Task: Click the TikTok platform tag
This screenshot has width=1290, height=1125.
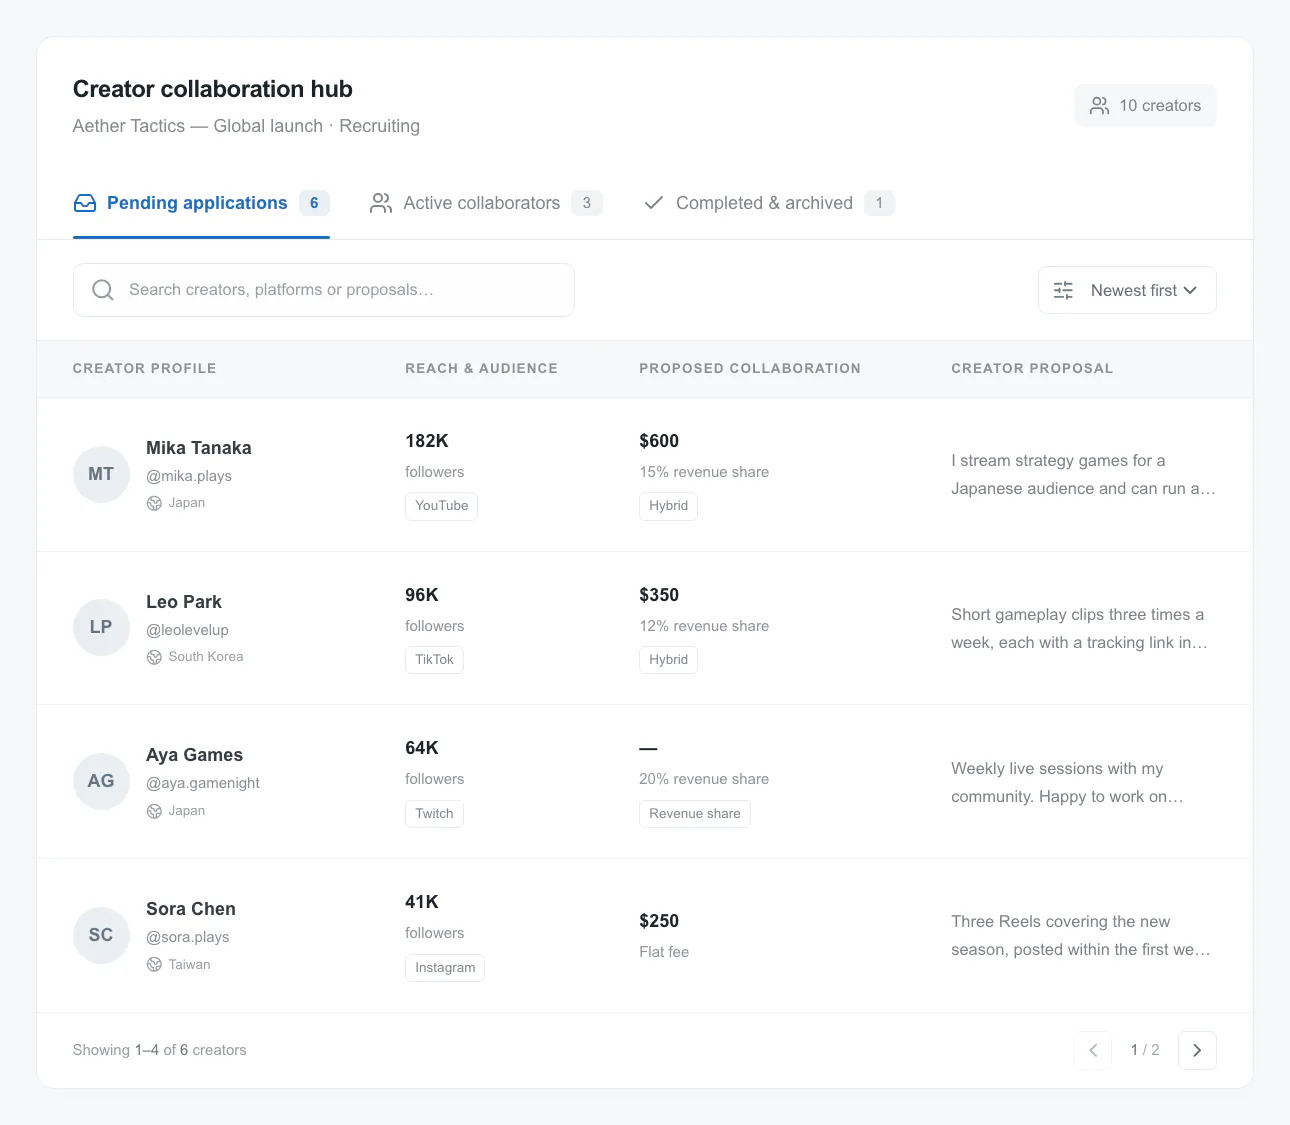Action: tap(434, 660)
